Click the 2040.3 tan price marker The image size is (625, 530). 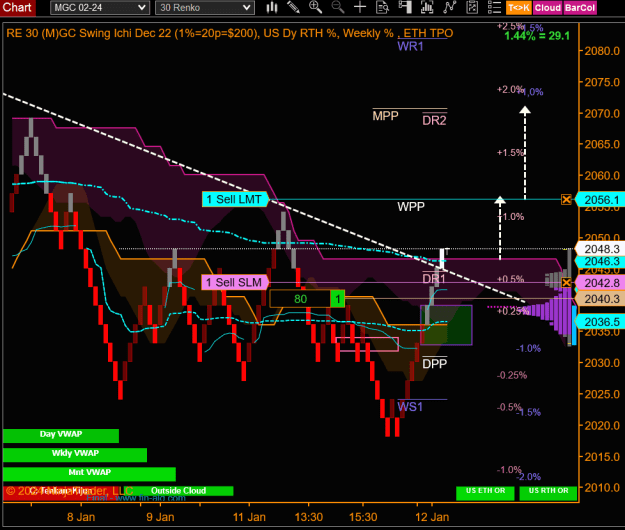[601, 298]
